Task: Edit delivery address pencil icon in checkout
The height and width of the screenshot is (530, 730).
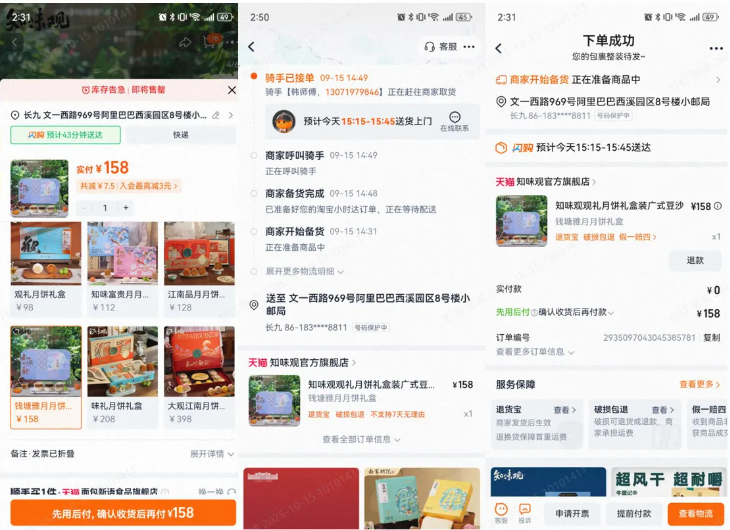Action: click(216, 115)
